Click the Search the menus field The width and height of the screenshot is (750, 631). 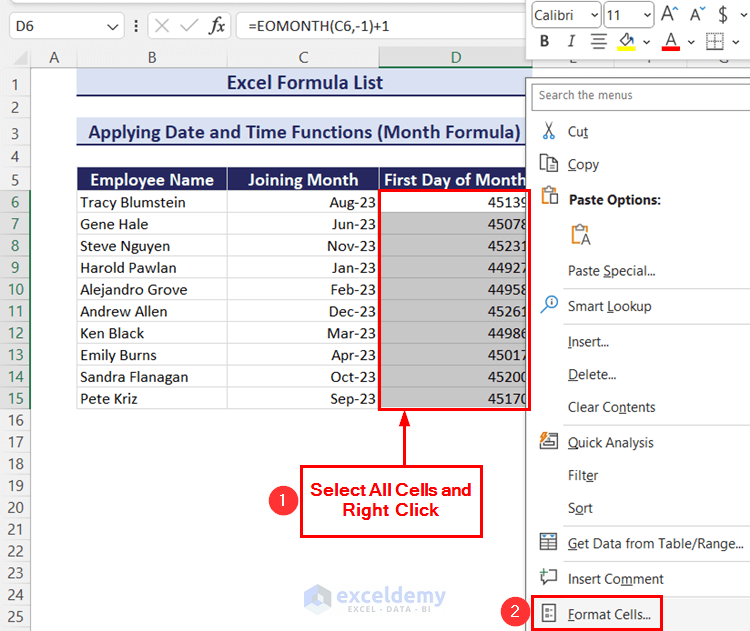(x=641, y=96)
